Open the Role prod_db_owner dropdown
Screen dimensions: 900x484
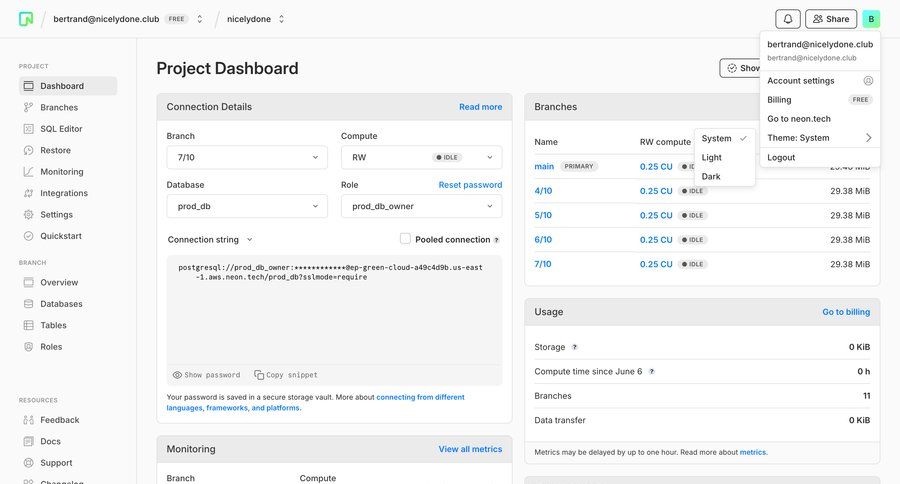click(421, 206)
